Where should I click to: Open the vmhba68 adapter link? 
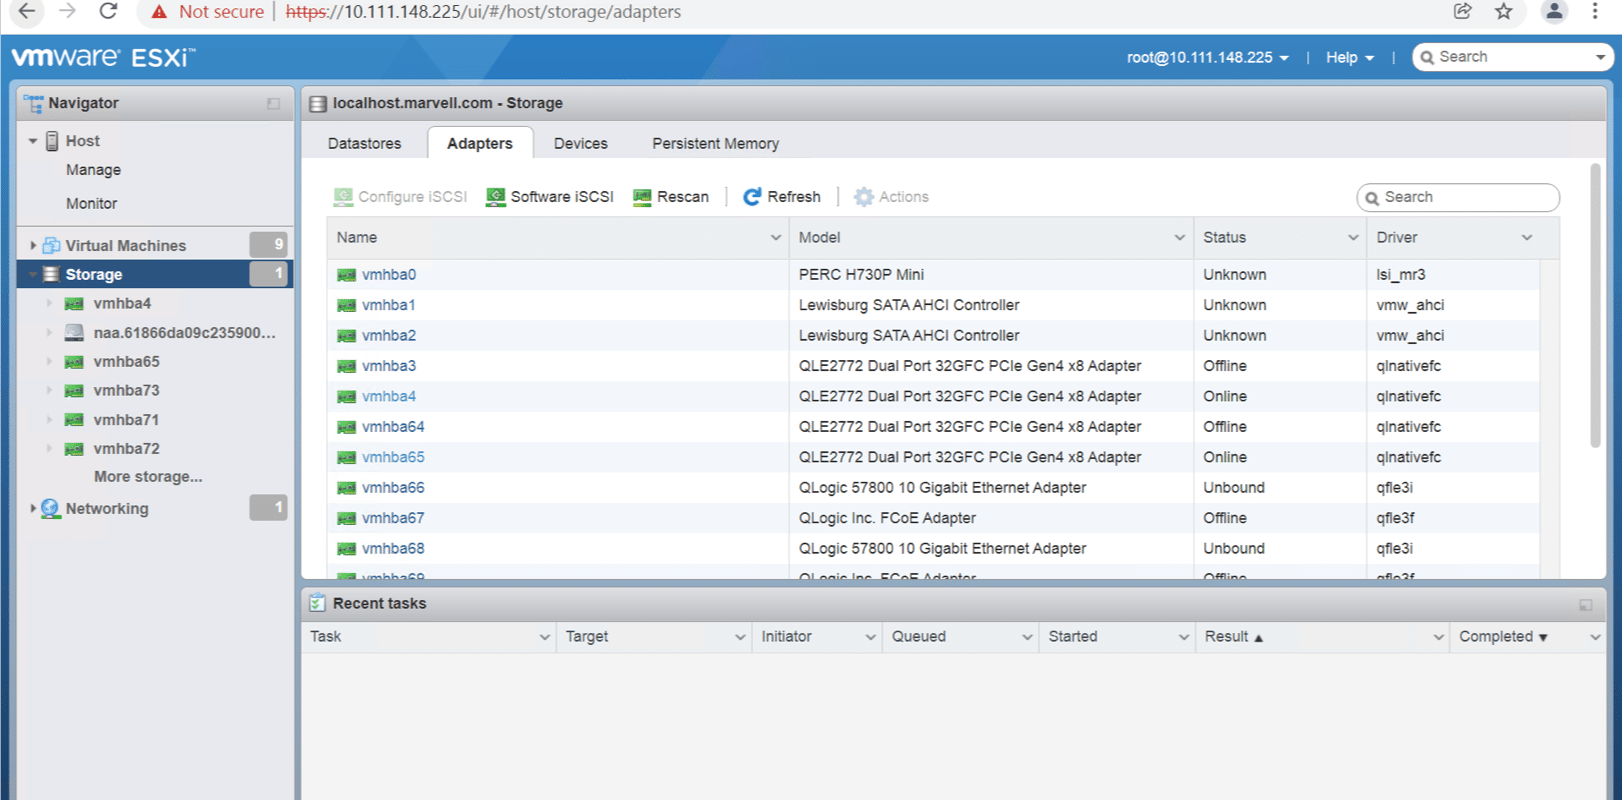pos(393,549)
